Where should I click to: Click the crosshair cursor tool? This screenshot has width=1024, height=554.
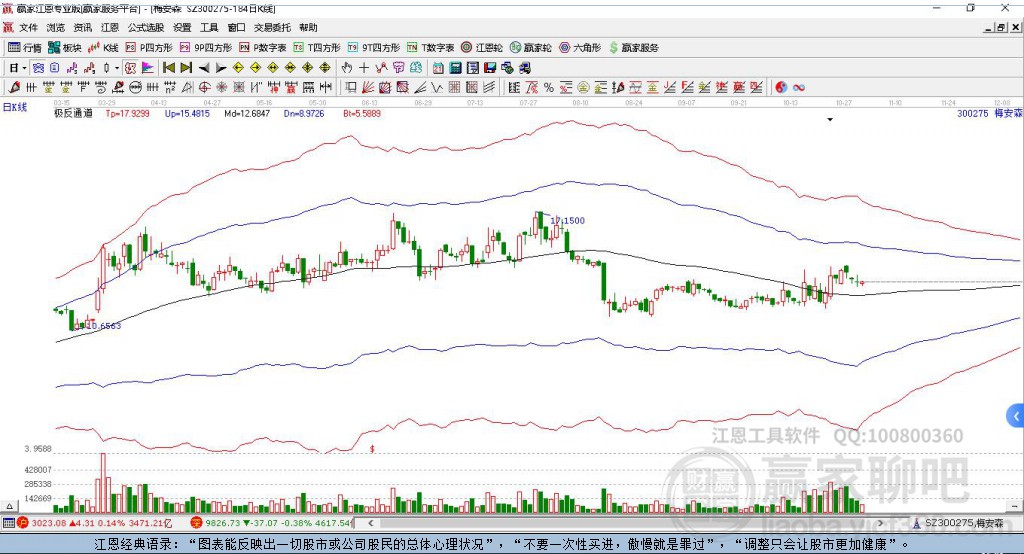[364, 68]
